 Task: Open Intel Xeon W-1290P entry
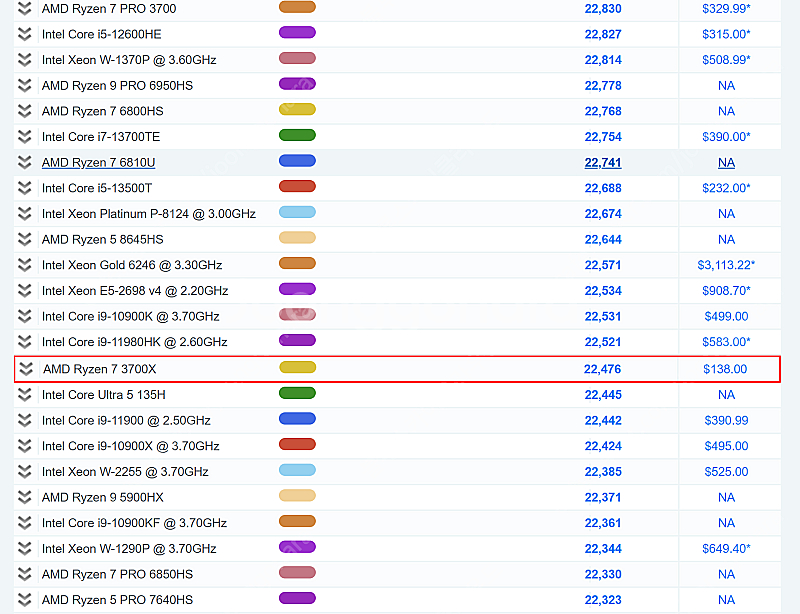pos(129,549)
